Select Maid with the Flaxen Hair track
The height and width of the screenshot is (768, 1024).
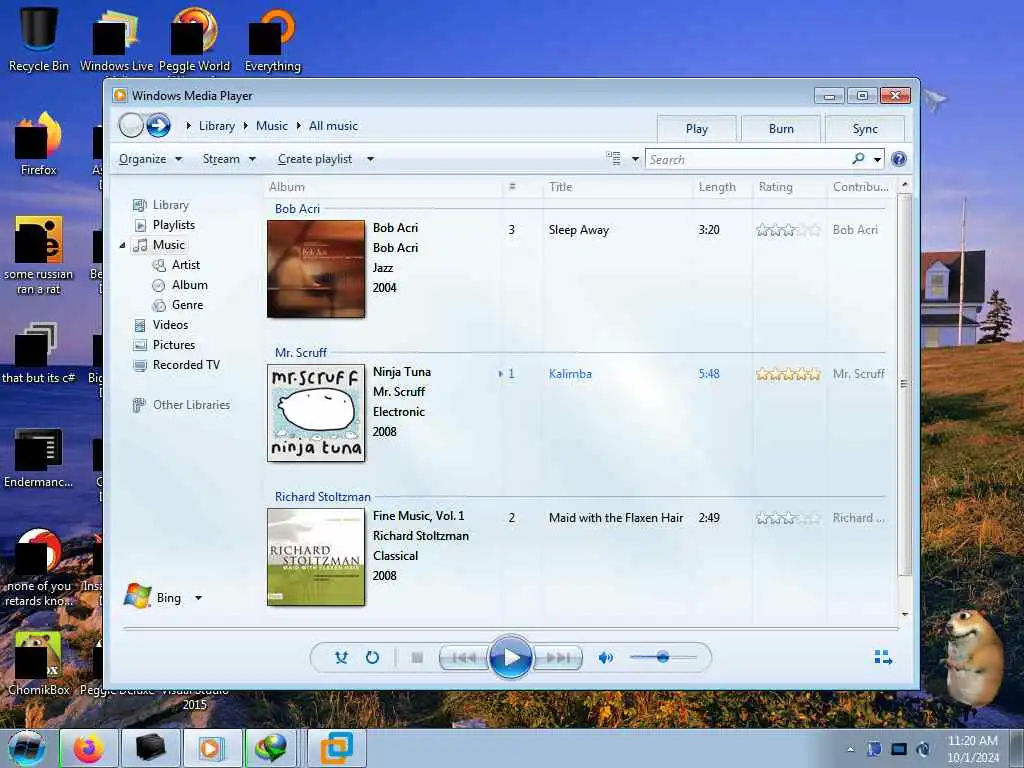[x=616, y=518]
